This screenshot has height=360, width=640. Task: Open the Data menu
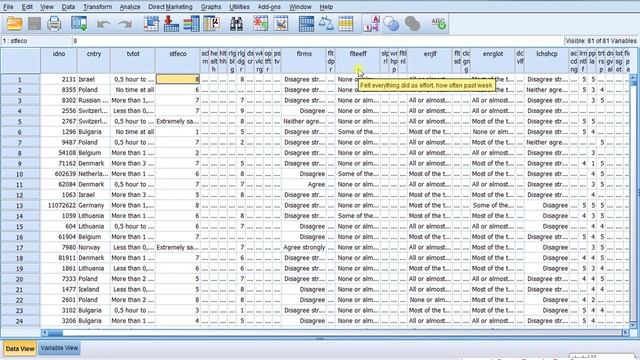(x=68, y=7)
